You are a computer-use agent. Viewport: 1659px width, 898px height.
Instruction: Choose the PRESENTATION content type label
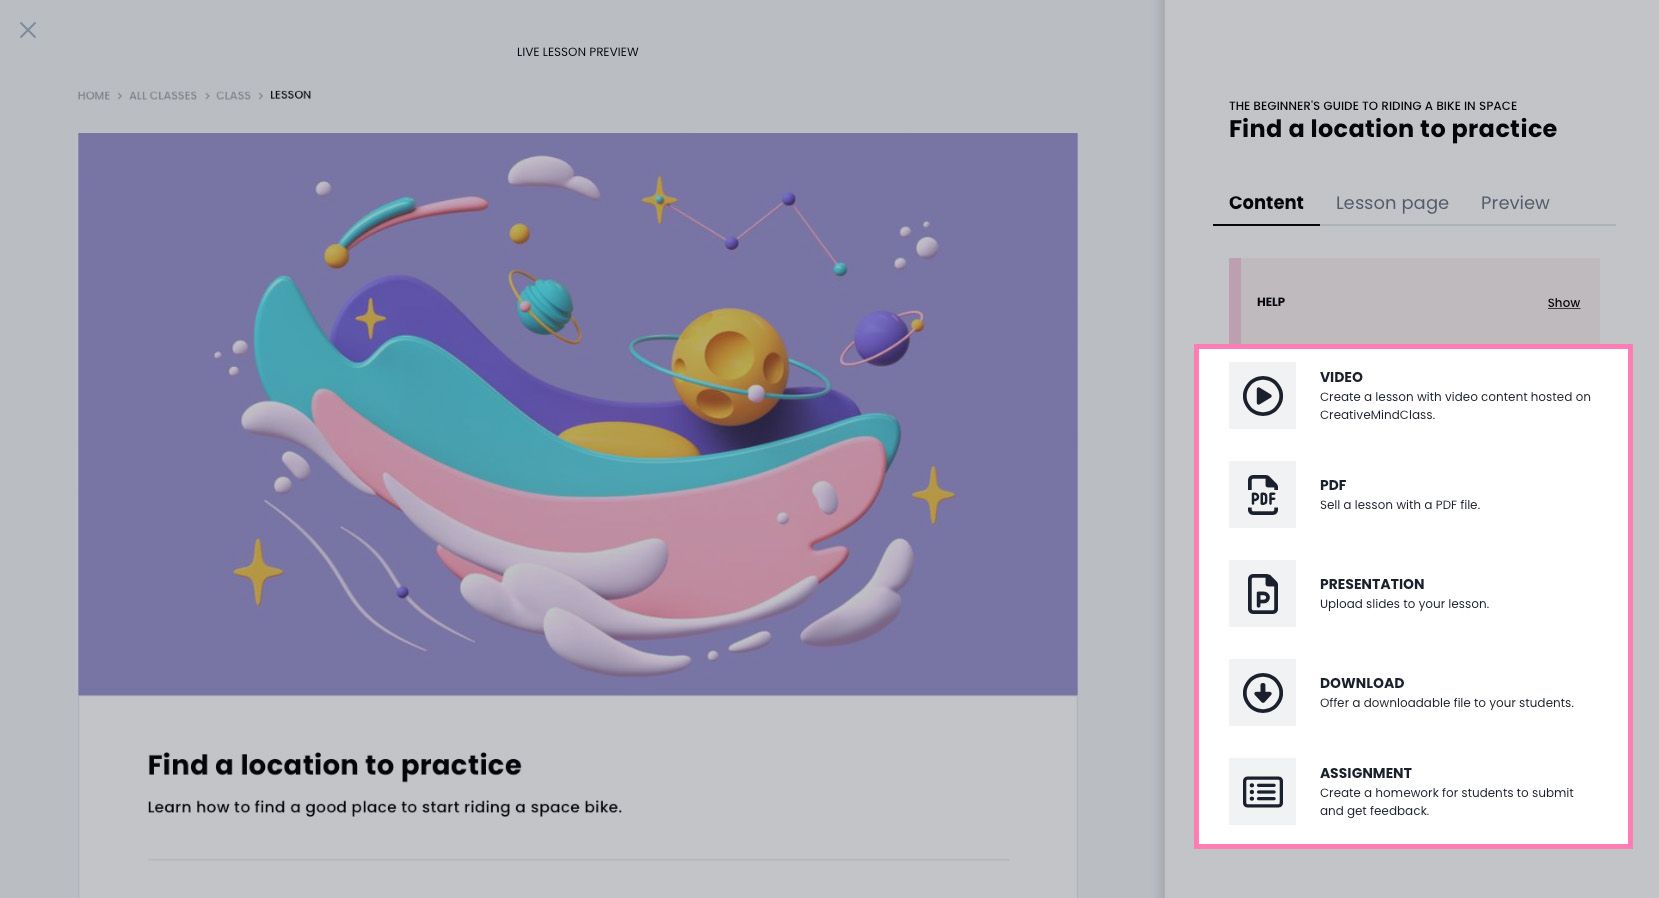1372,584
